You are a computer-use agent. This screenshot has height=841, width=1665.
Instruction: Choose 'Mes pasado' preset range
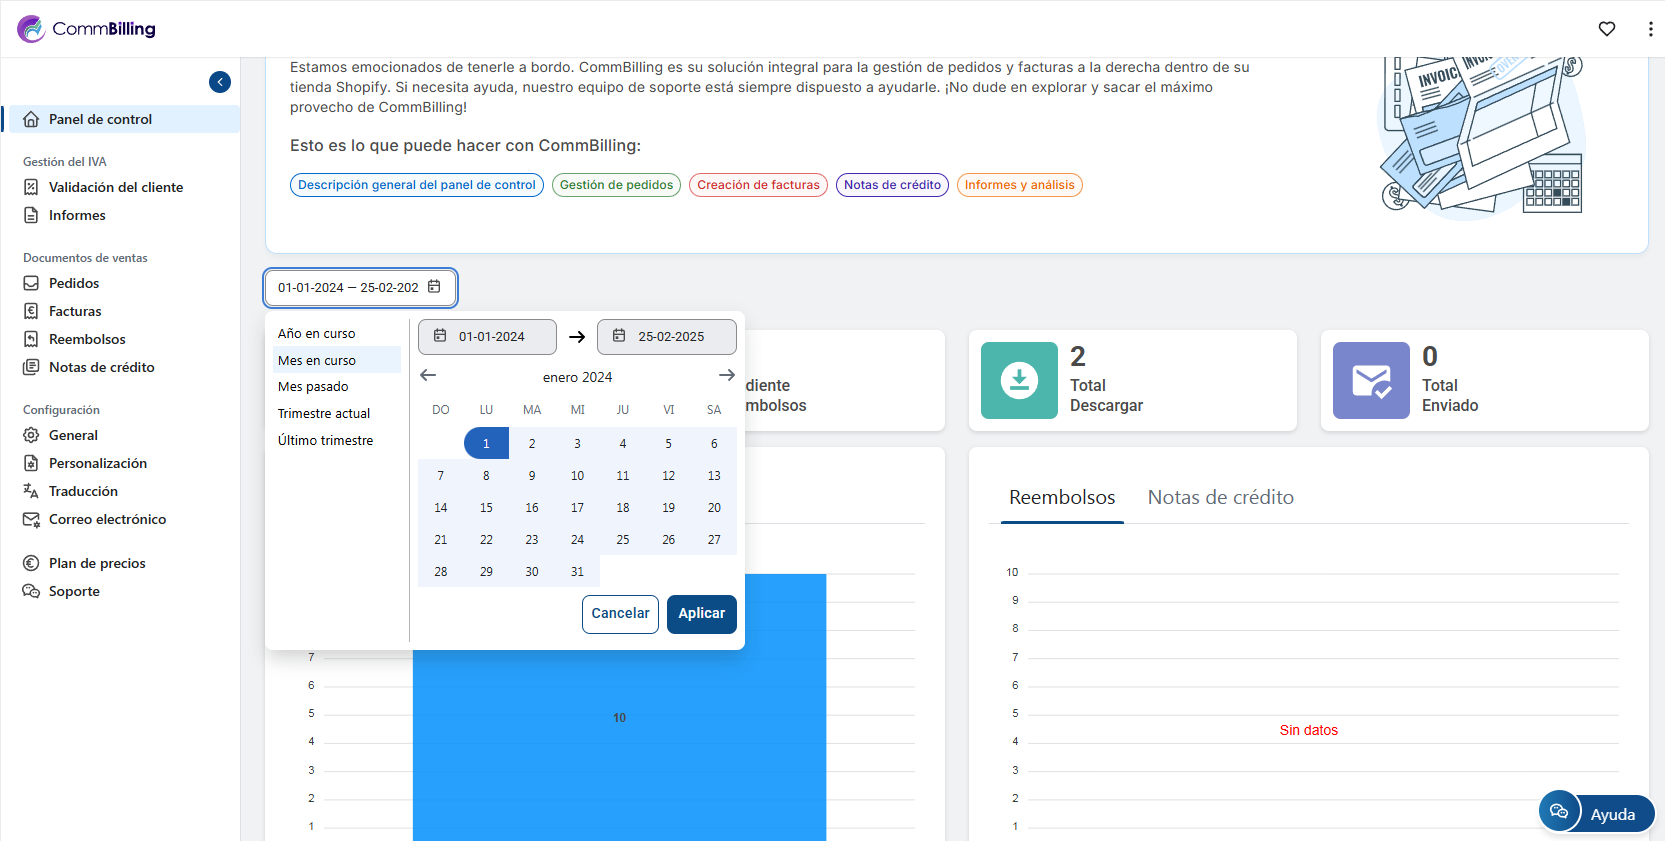pyautogui.click(x=313, y=387)
